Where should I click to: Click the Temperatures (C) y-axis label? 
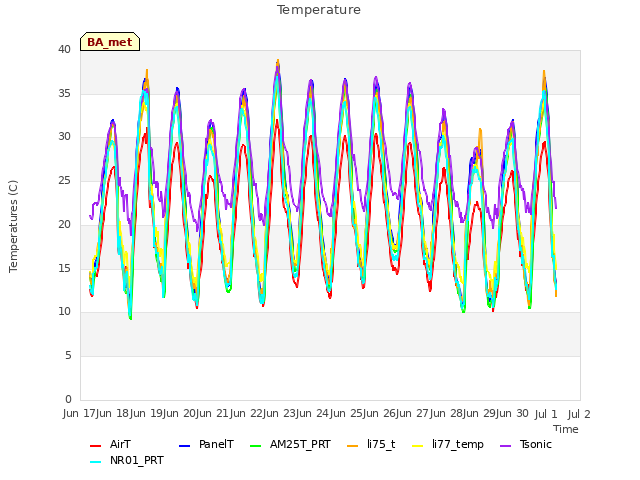13,226
